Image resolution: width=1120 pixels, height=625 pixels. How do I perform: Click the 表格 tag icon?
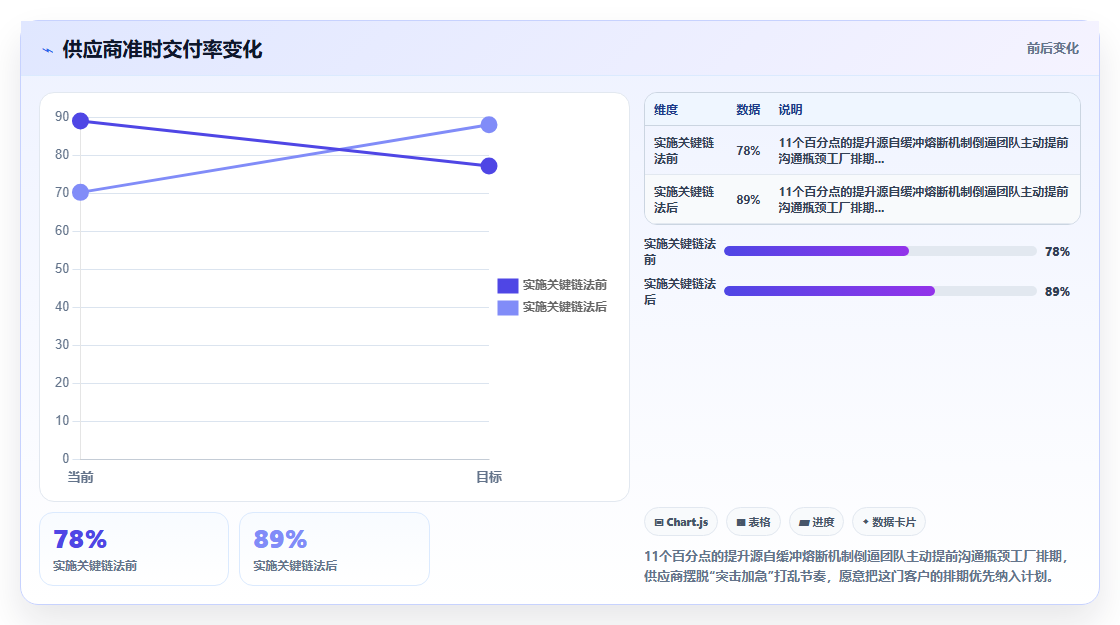pos(741,522)
